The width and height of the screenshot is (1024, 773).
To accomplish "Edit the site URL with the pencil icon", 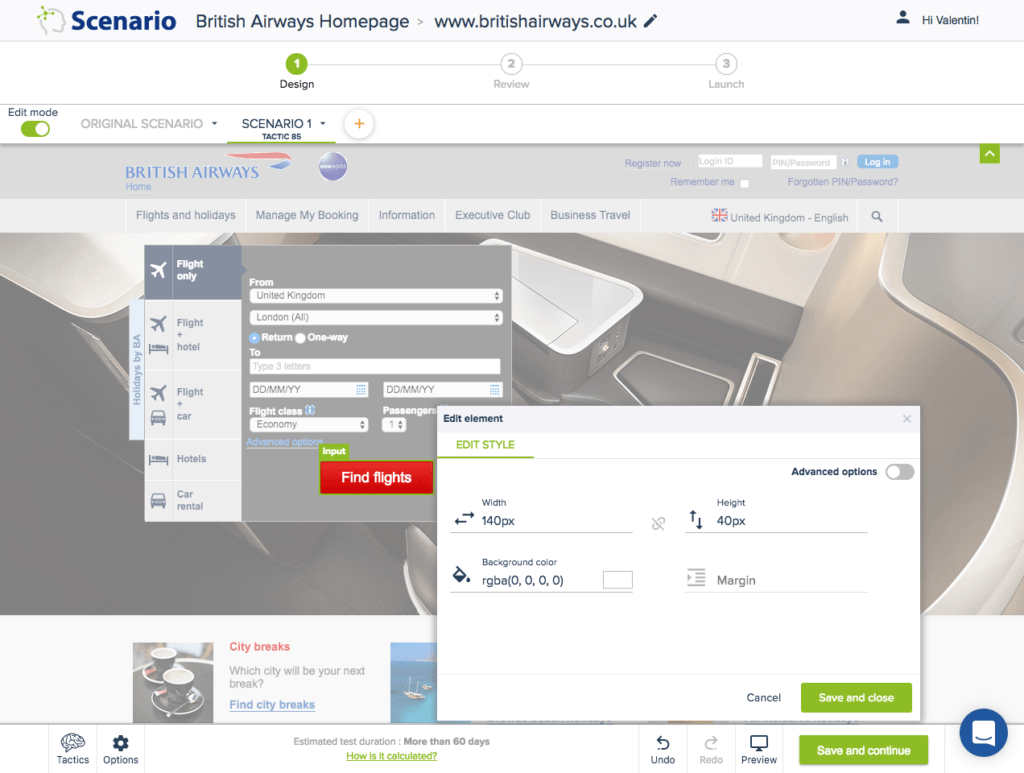I will (650, 21).
